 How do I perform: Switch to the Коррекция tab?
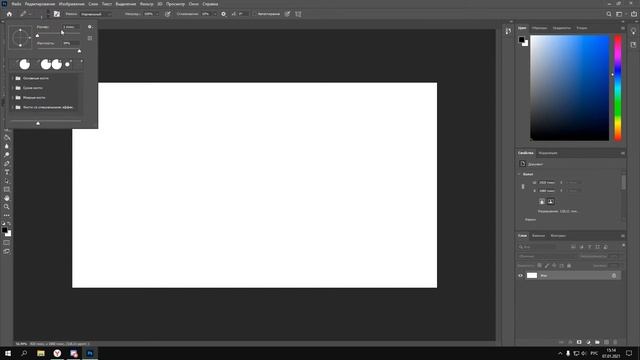548,153
